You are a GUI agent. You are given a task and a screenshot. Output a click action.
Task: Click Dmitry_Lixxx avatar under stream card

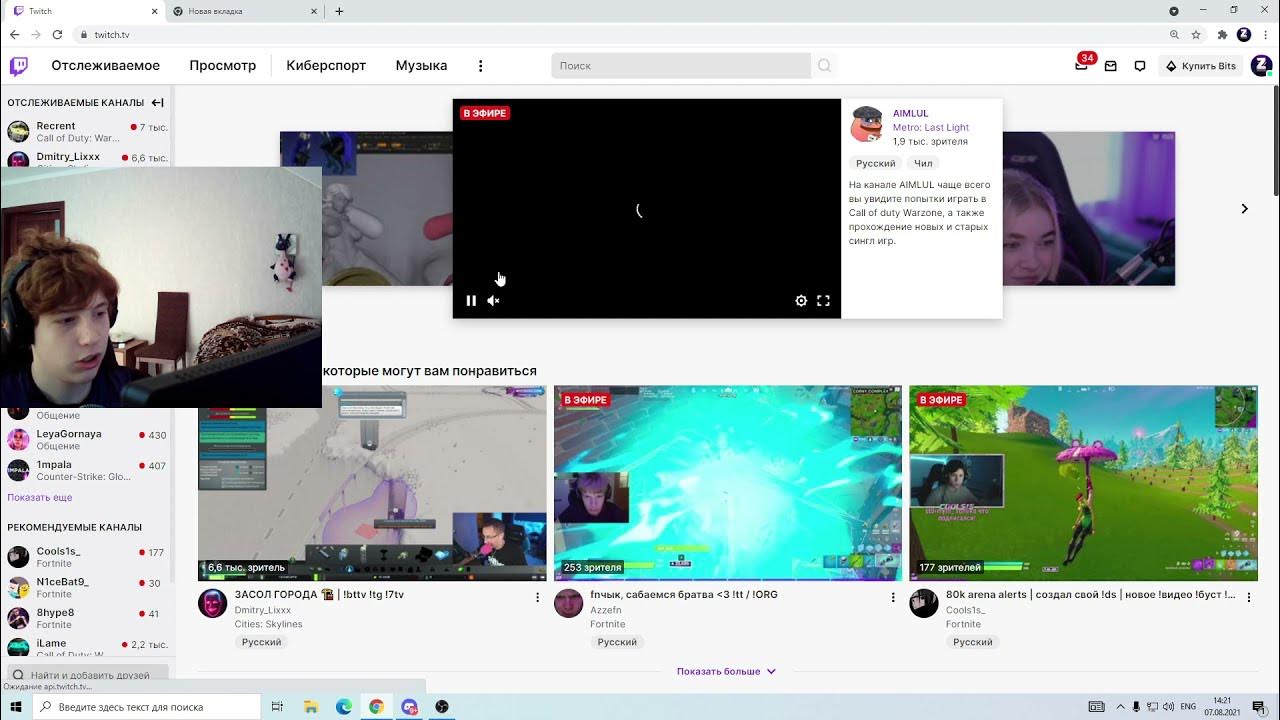(212, 603)
